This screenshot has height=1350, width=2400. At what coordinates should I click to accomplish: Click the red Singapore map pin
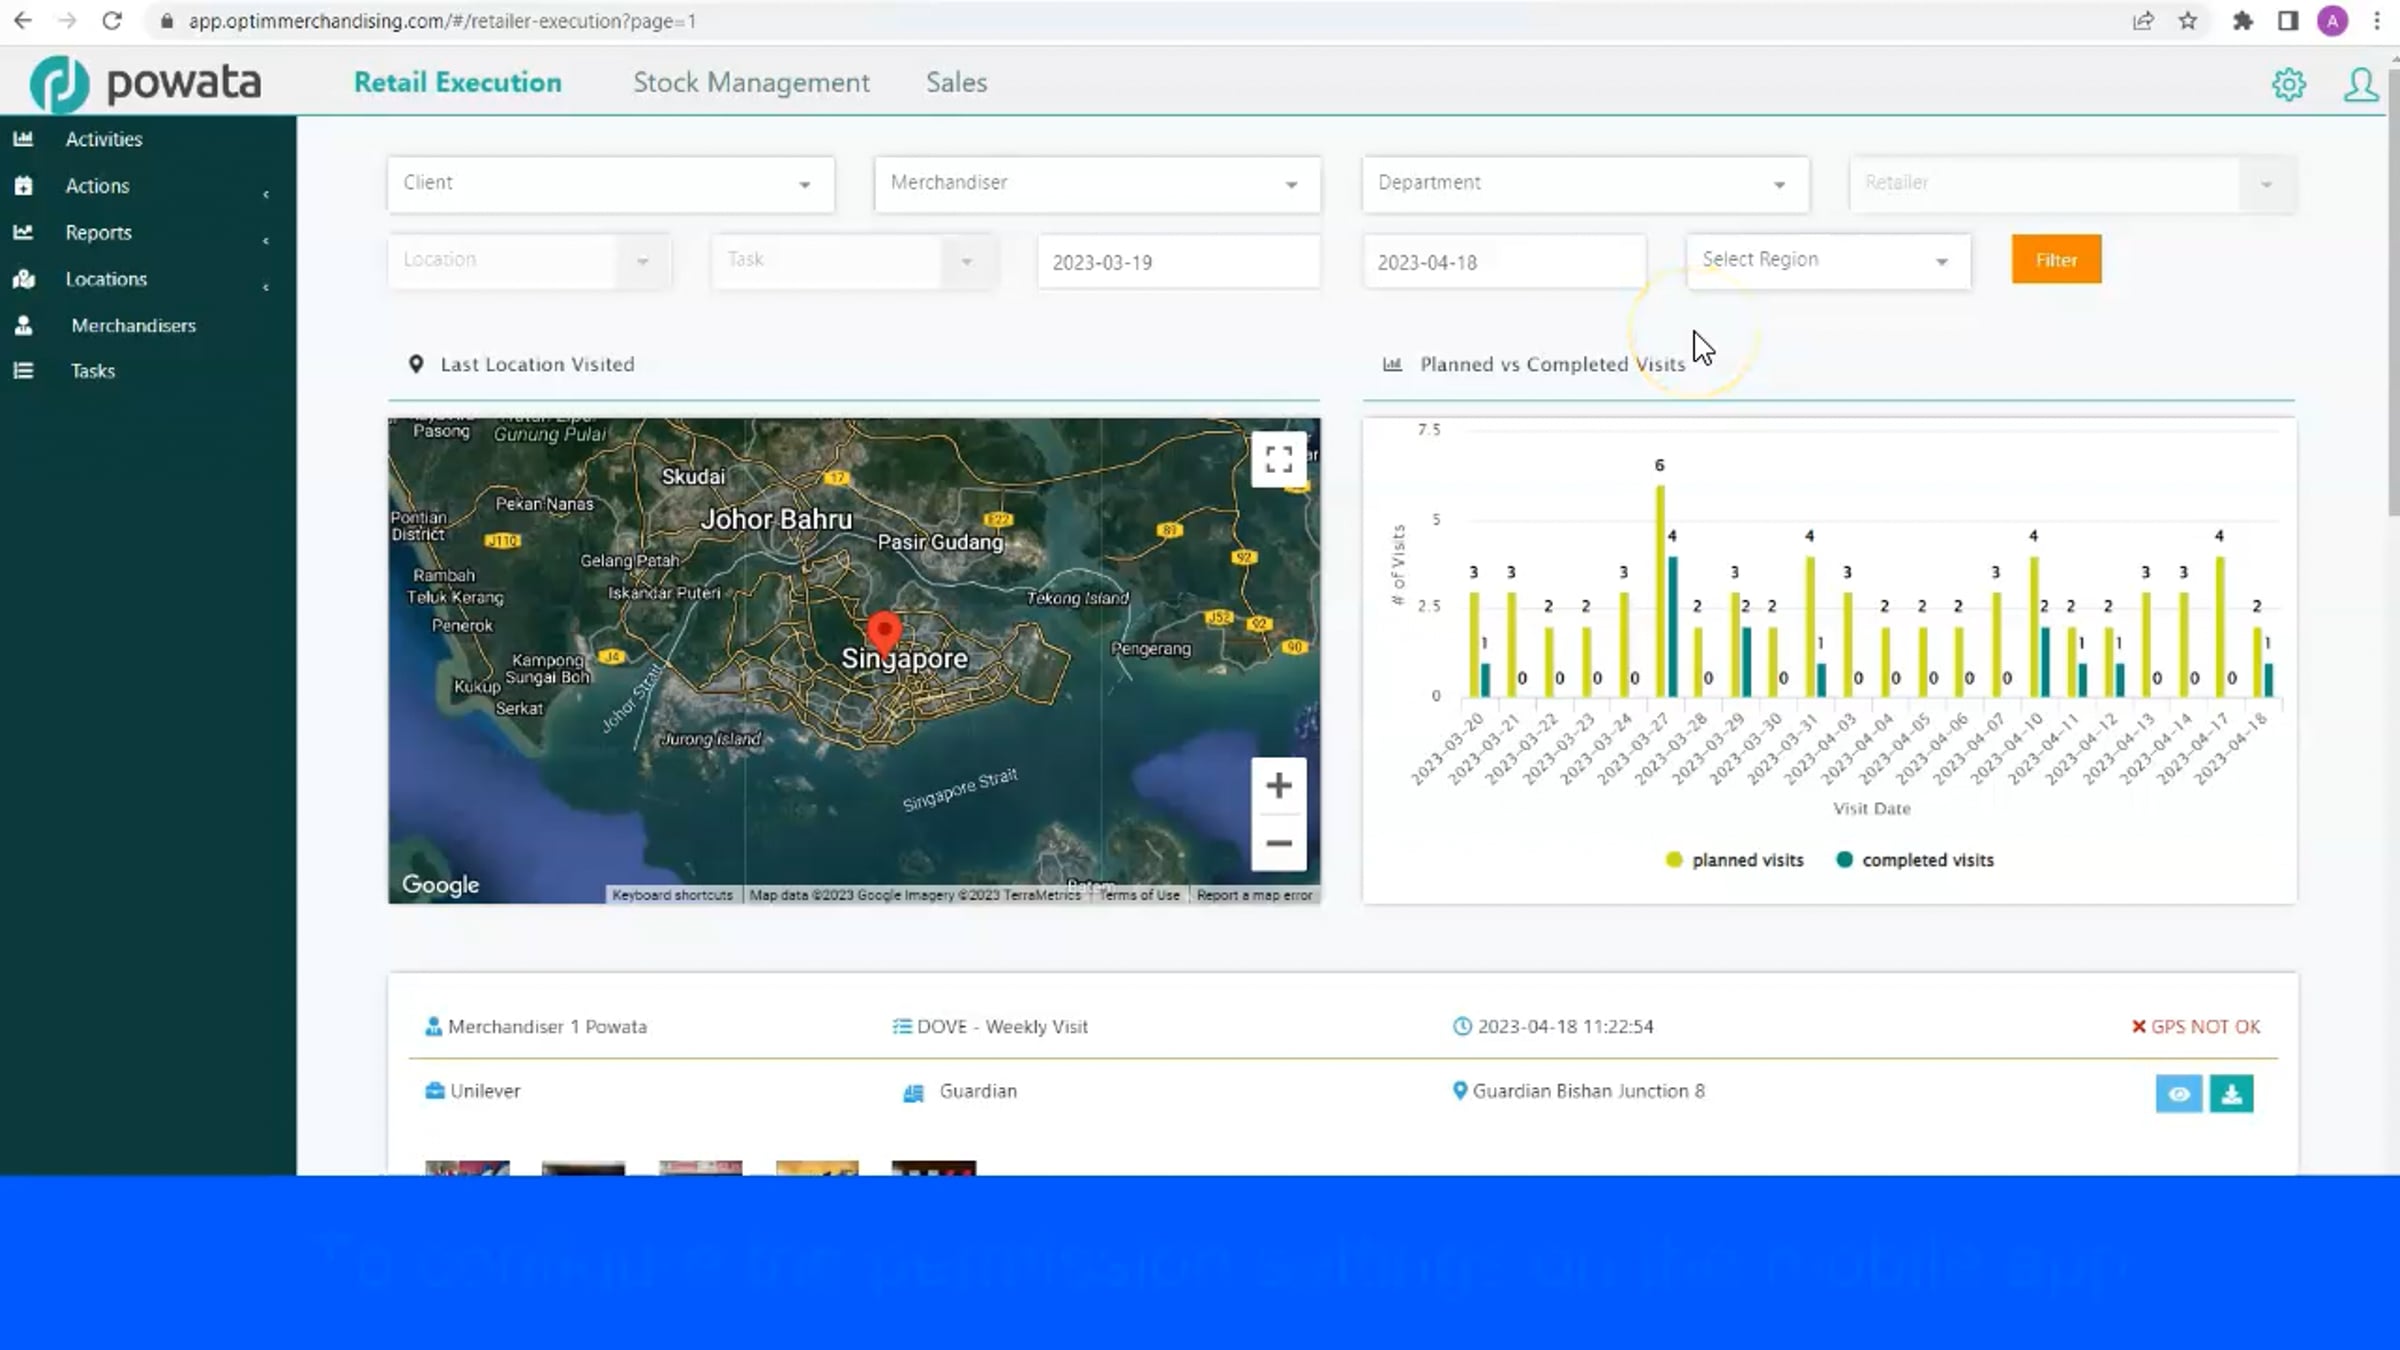(x=884, y=632)
